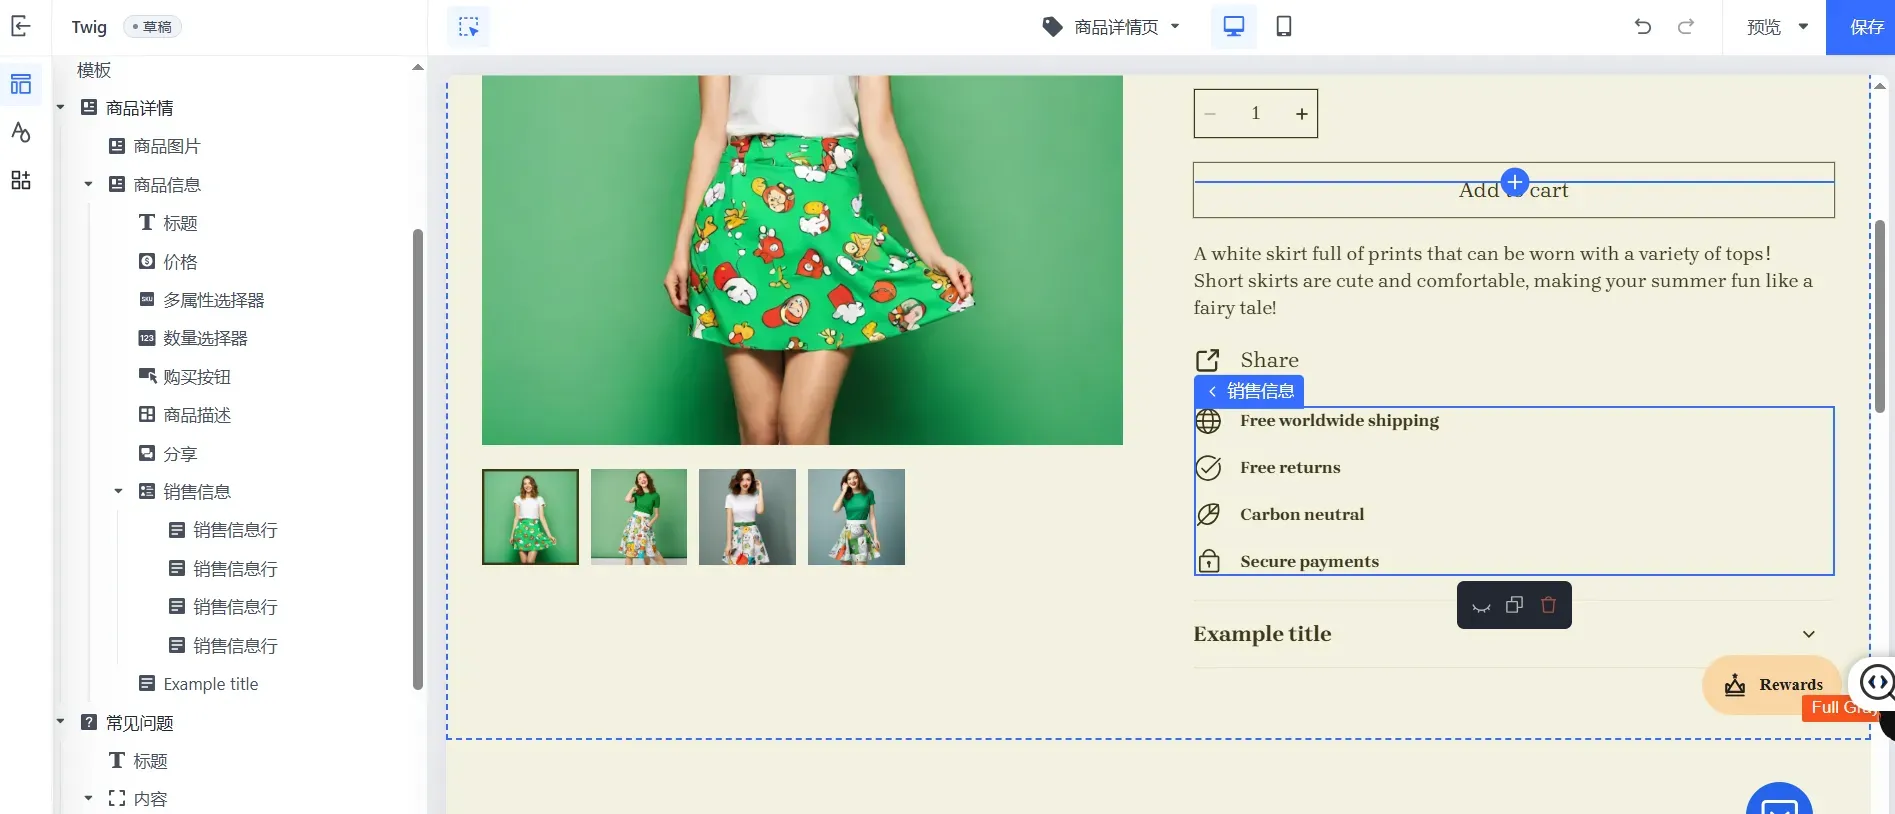1895x814 pixels.
Task: Open the add apps sidebar icon
Action: point(20,180)
